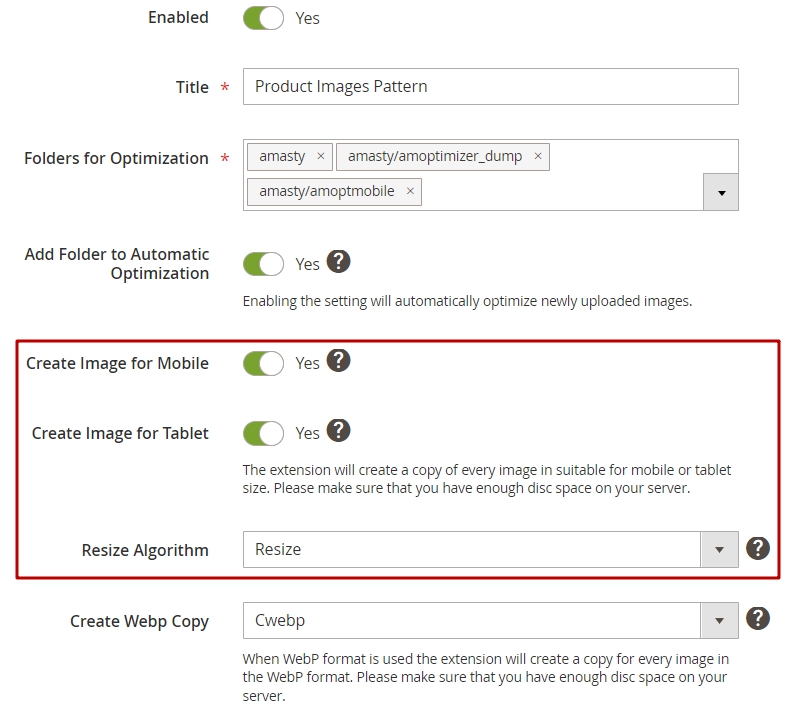Screen dimensions: 802x709
Task: Click empty area in Folders for Optimization field
Action: coord(563,192)
